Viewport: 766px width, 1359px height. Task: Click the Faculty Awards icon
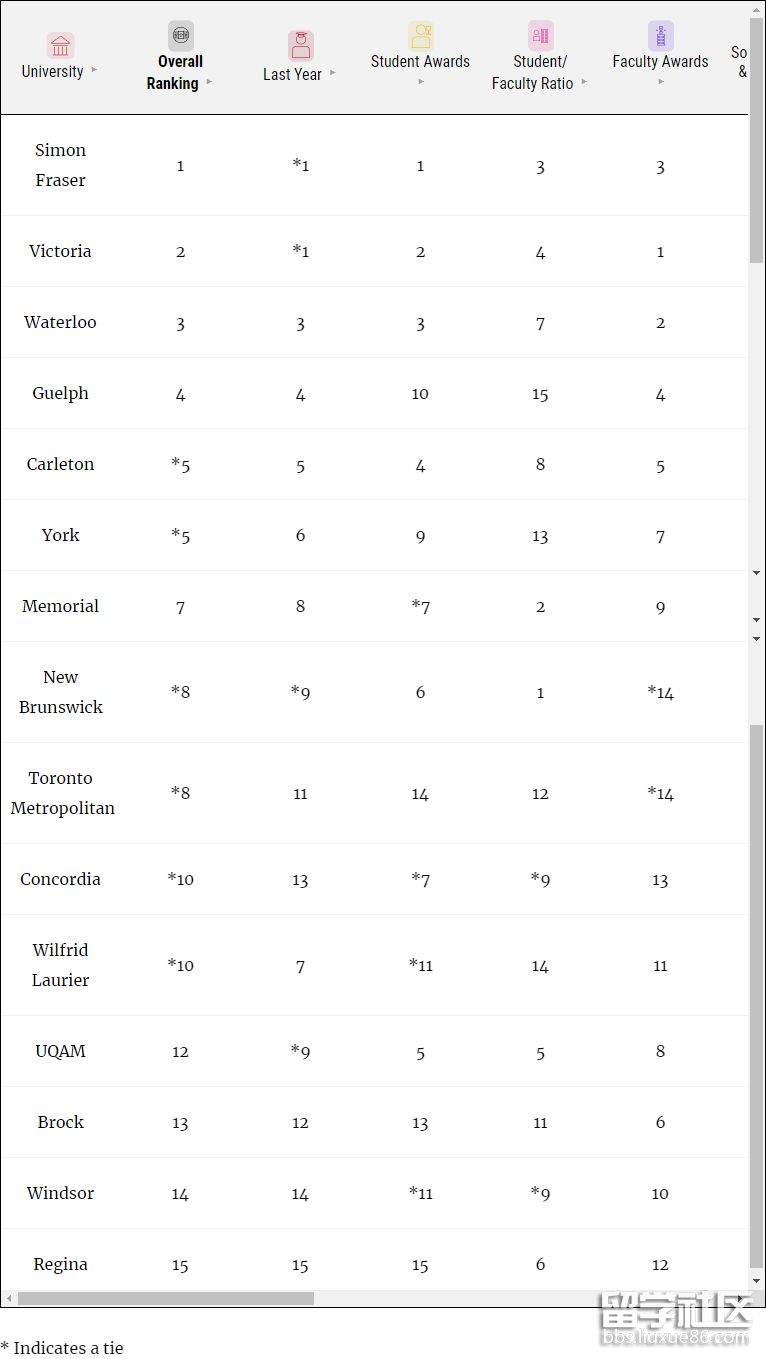tap(661, 35)
